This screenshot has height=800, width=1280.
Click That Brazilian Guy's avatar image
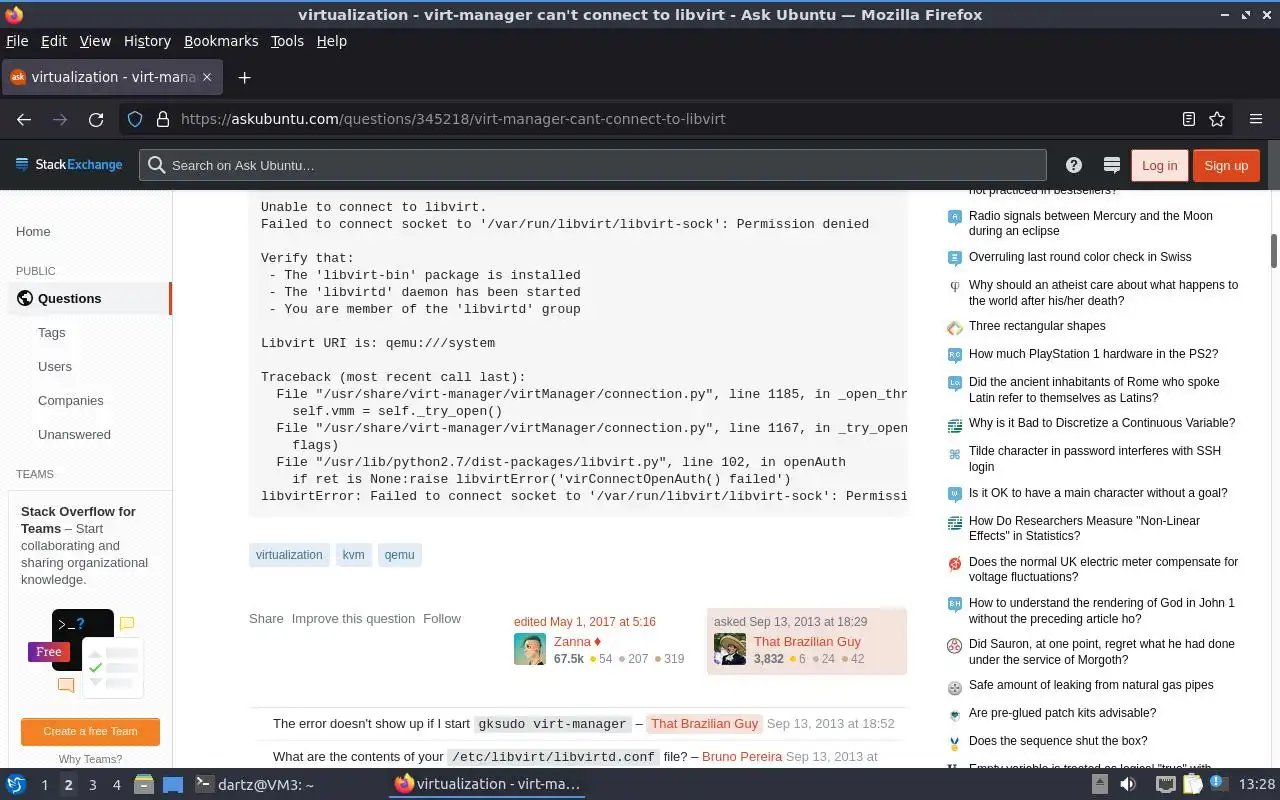(x=730, y=649)
